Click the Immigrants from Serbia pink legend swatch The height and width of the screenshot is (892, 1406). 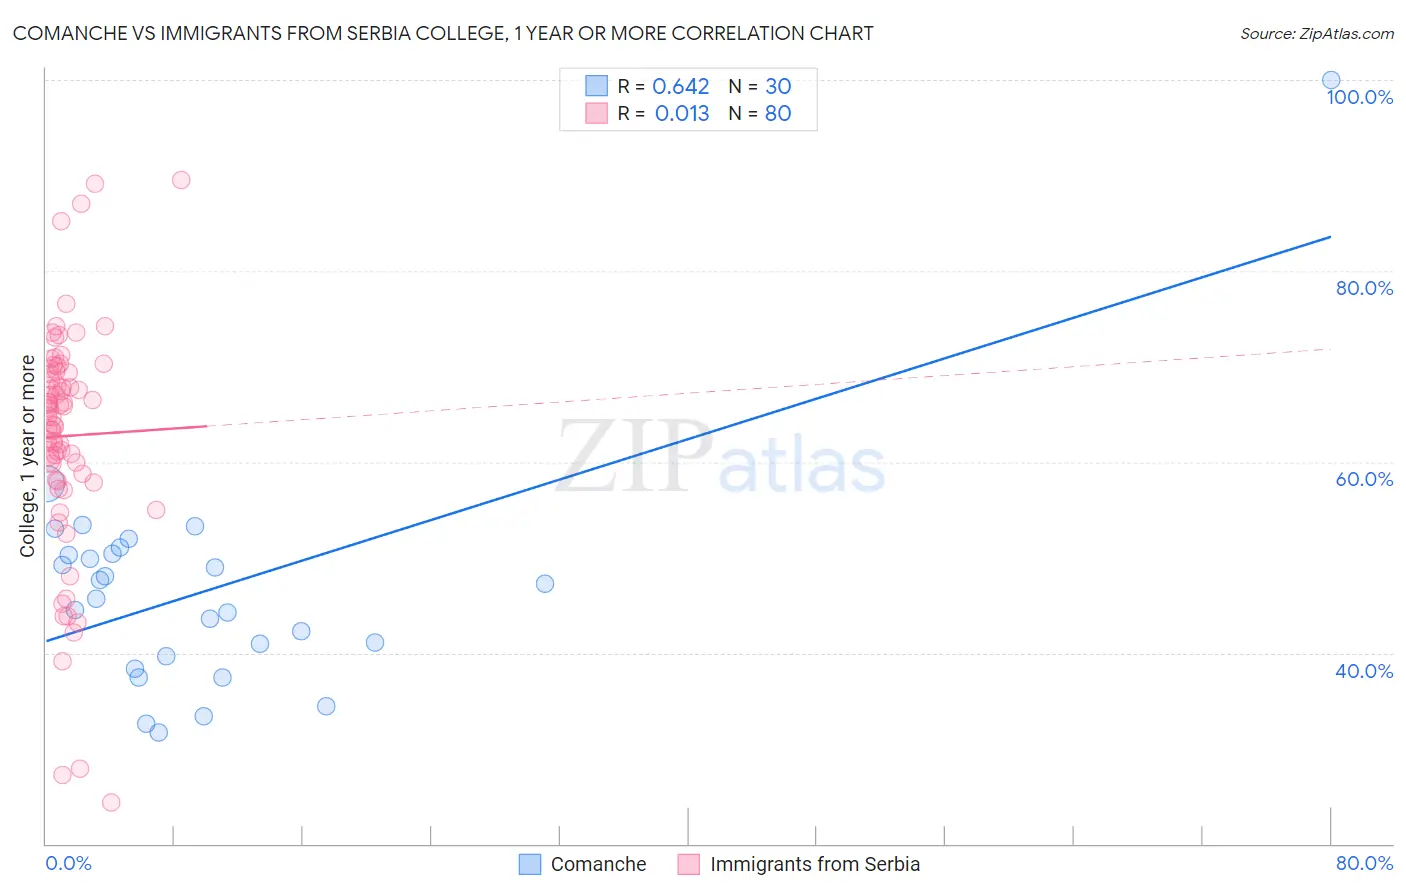point(688,864)
